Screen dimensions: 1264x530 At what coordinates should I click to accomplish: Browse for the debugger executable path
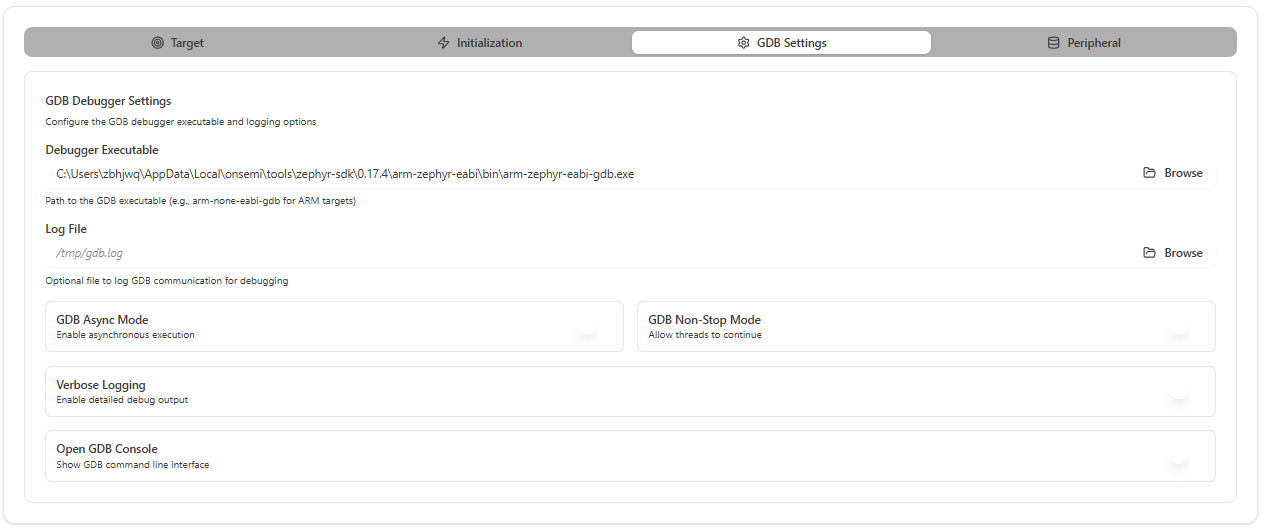point(1183,173)
